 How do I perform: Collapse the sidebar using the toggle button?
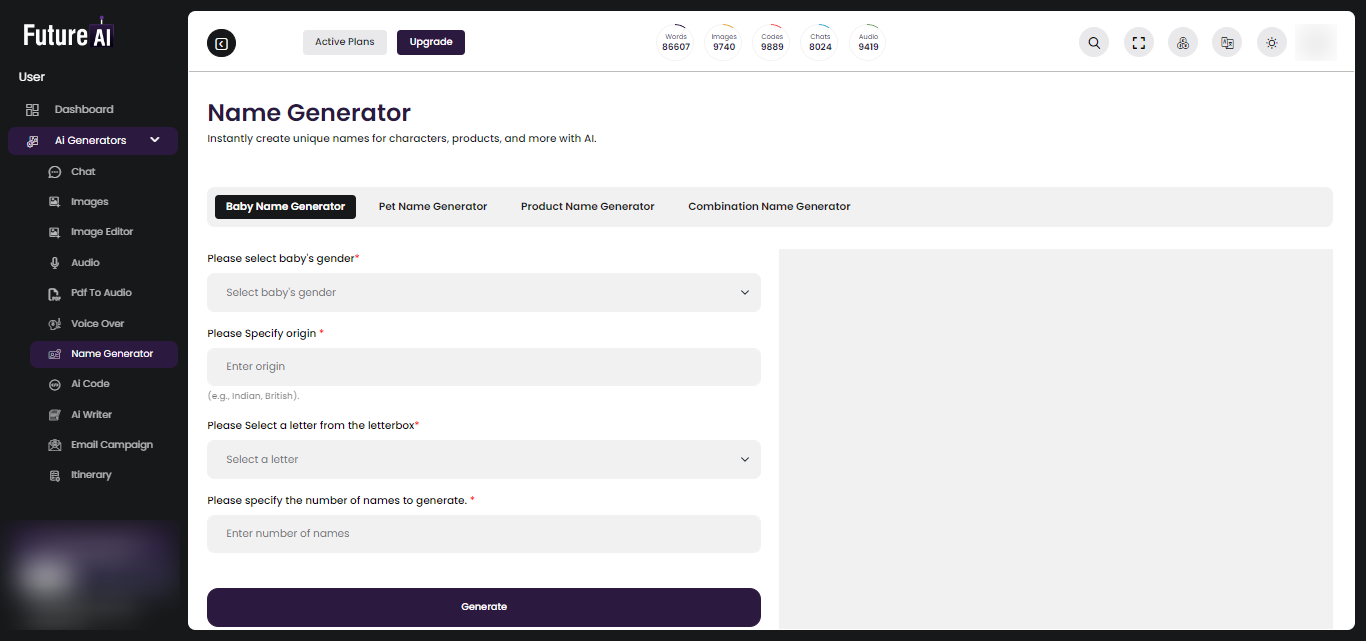221,42
